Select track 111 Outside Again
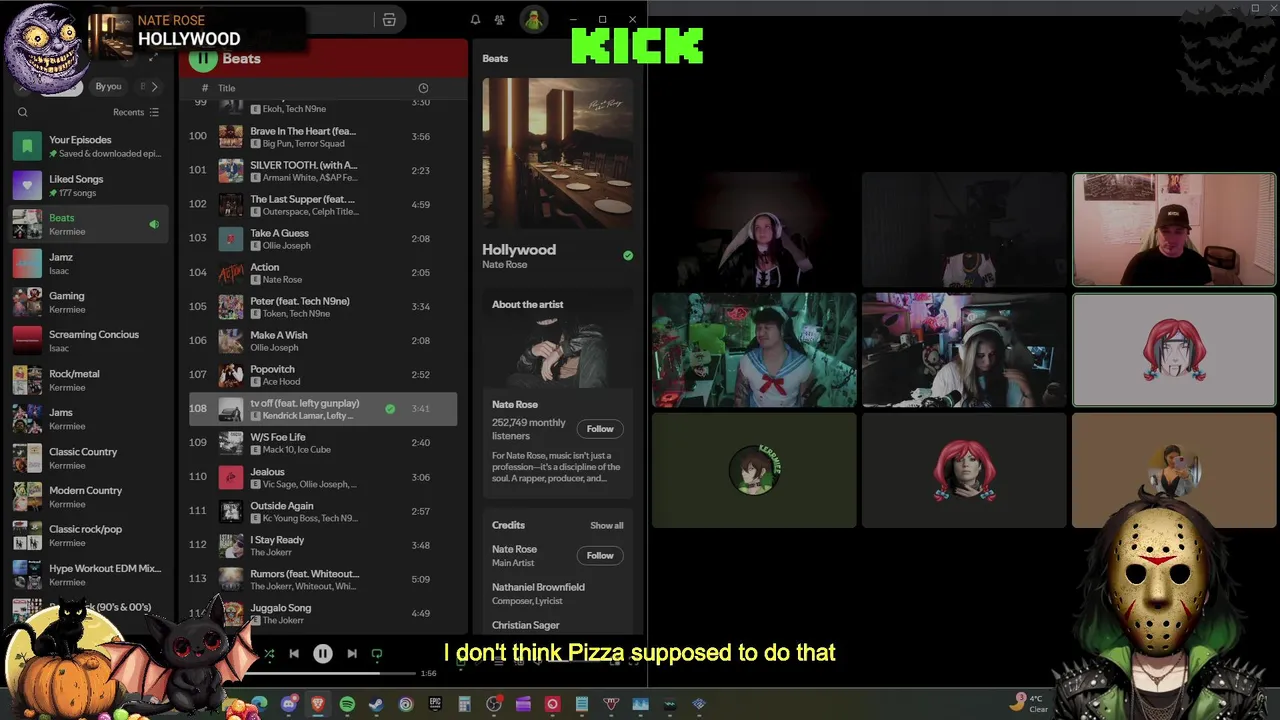Image resolution: width=1280 pixels, height=720 pixels. point(323,511)
